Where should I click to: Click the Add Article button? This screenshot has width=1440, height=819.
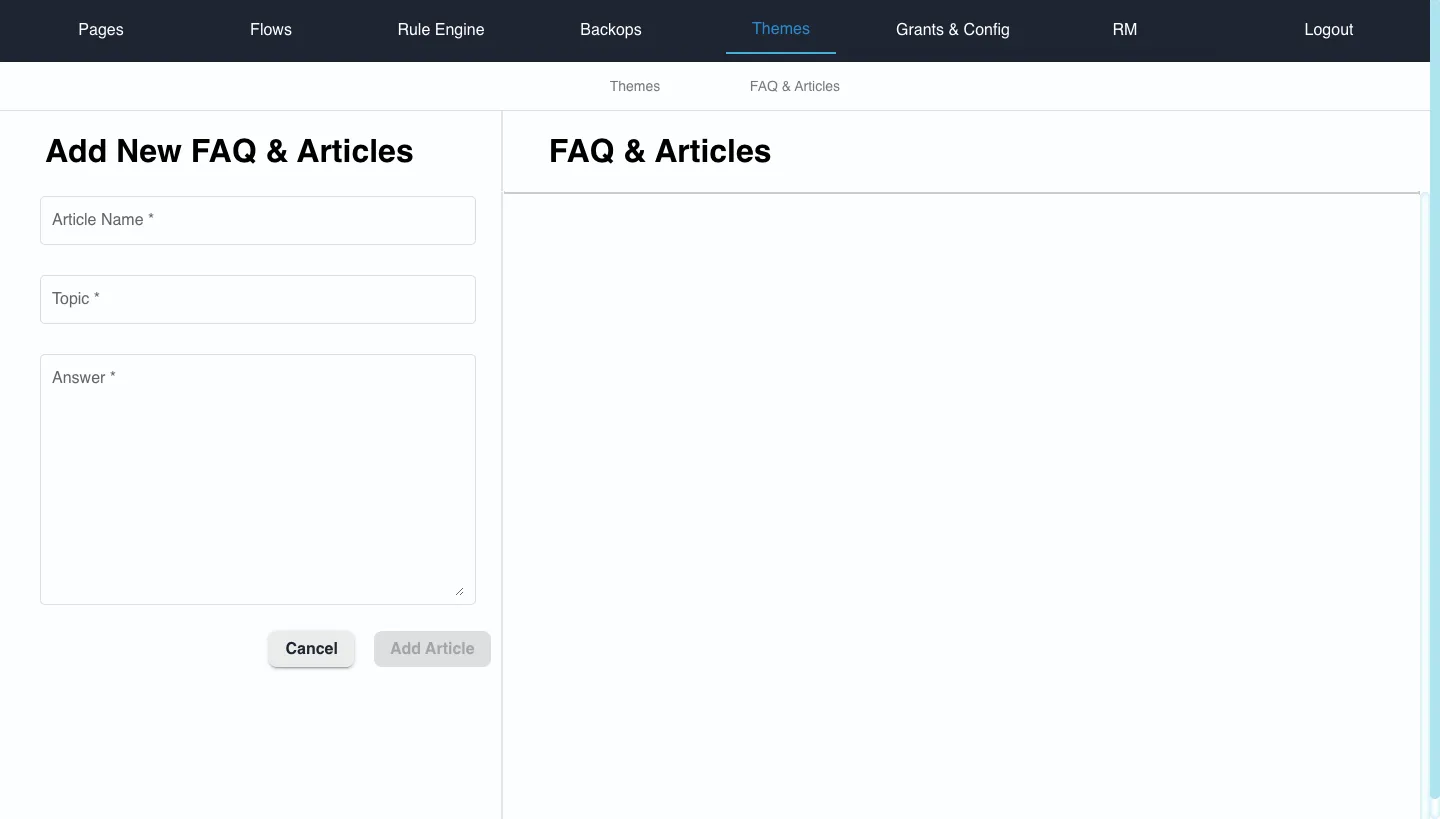[432, 648]
